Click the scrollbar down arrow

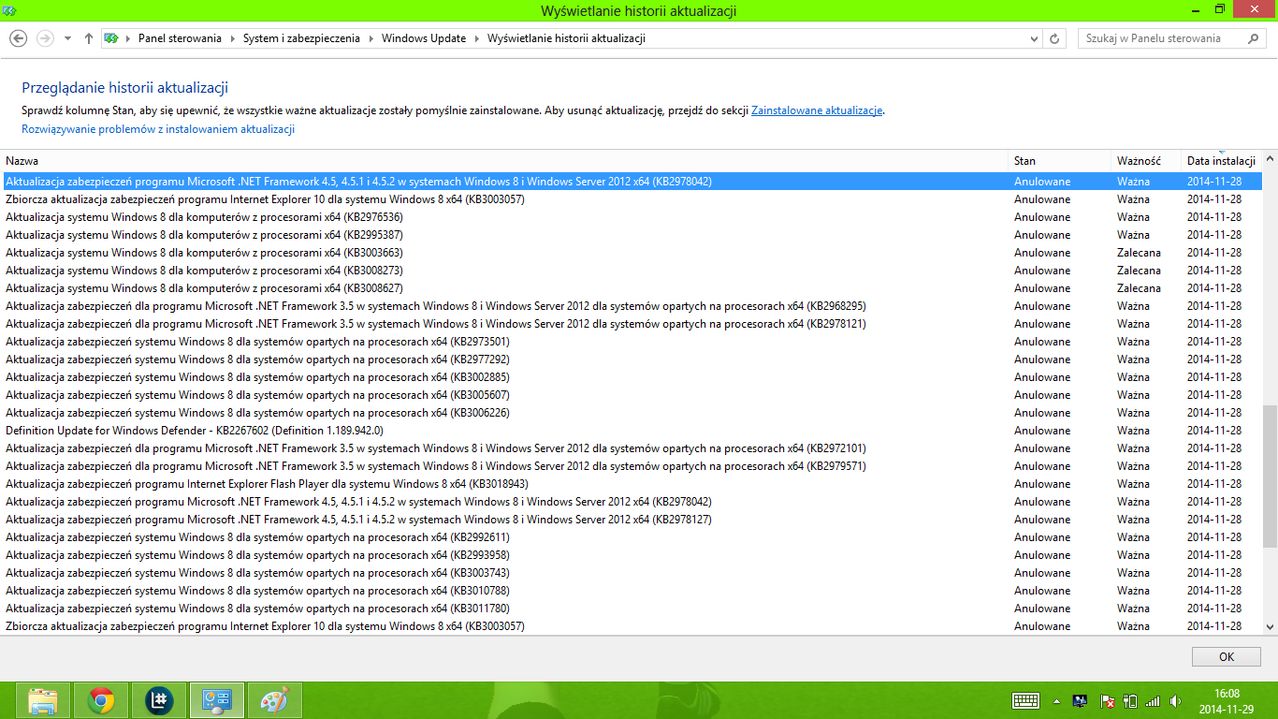point(1270,626)
